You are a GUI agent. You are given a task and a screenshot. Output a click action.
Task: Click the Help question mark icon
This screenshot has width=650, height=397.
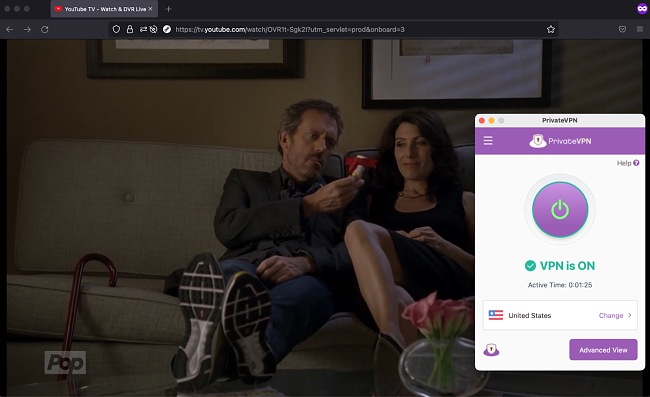[636, 163]
